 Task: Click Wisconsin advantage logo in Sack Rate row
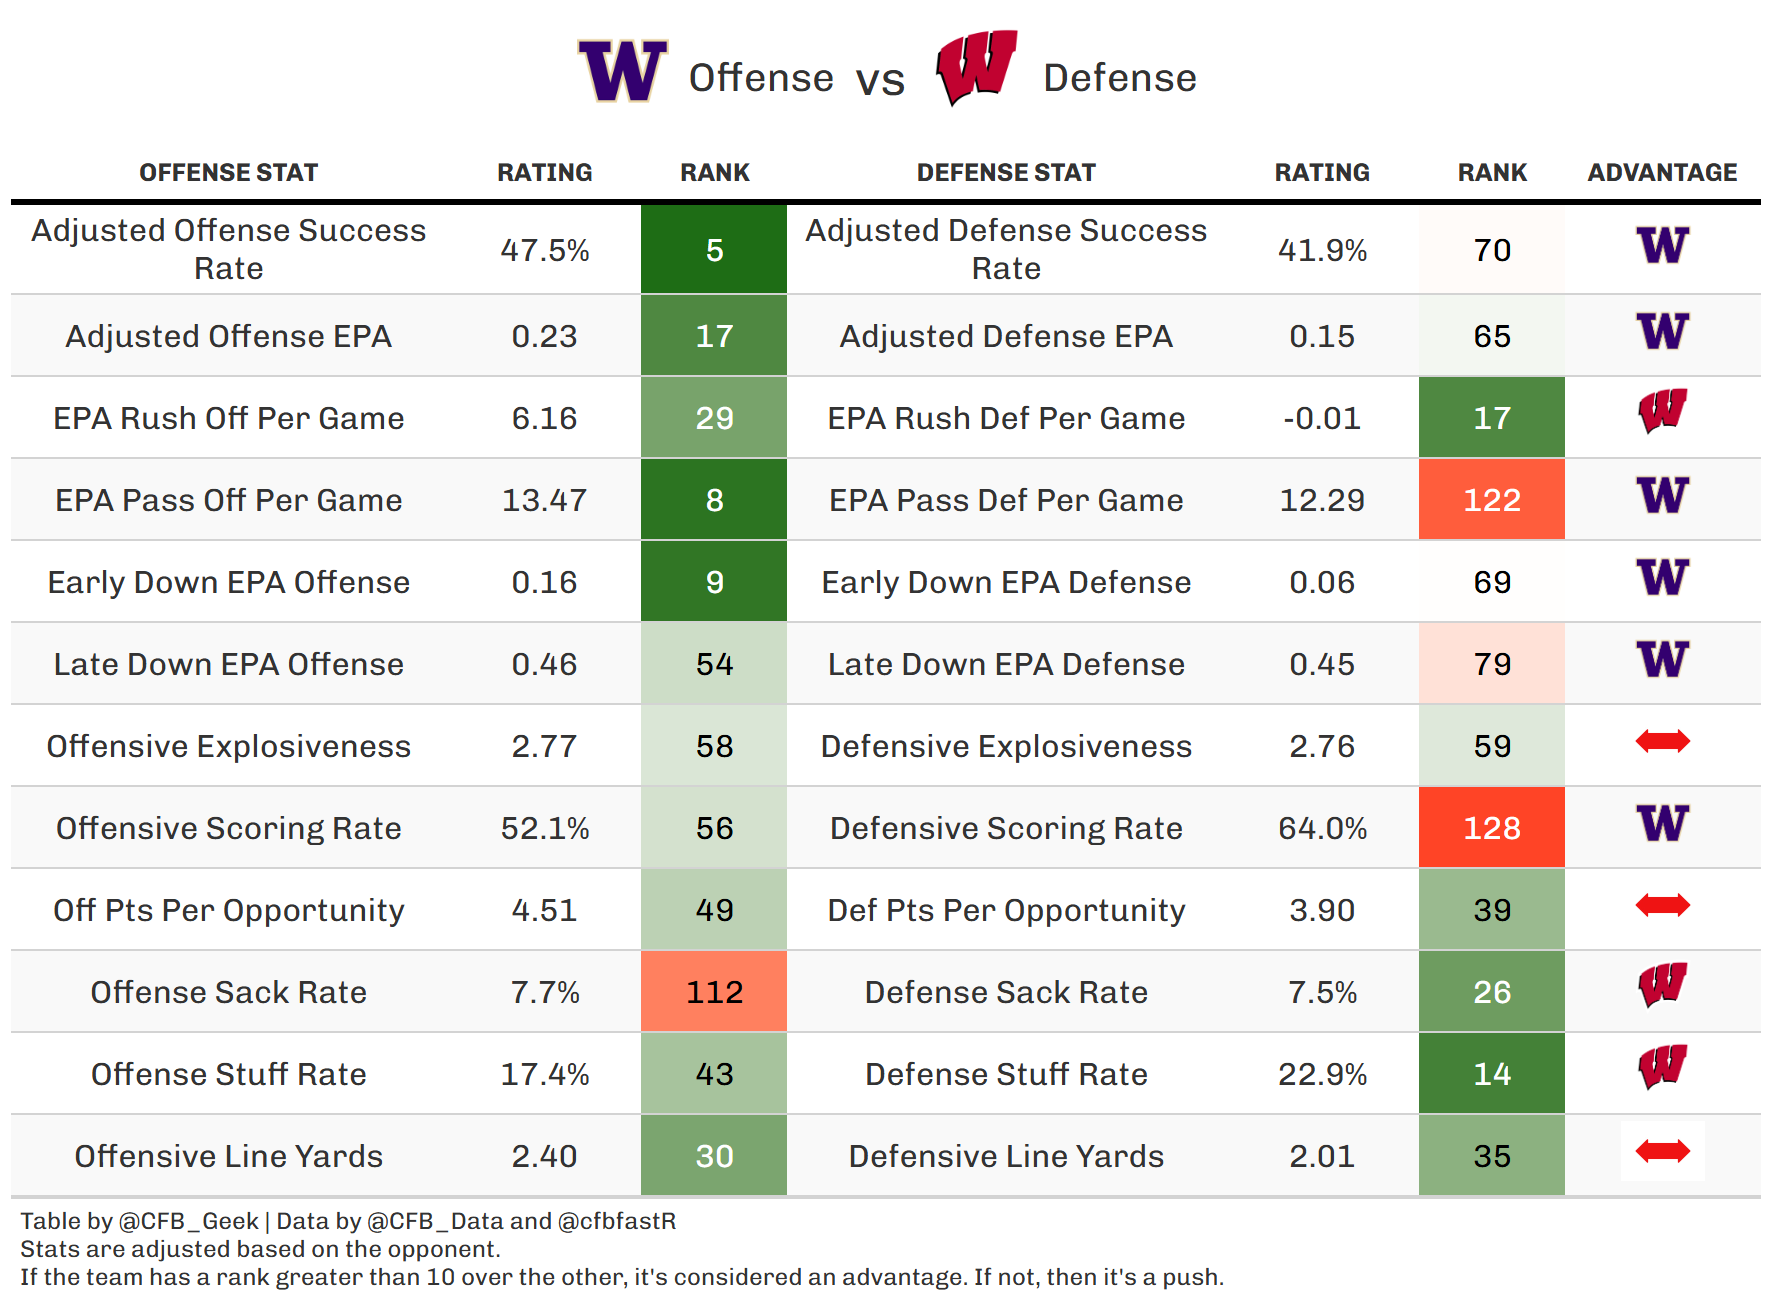pyautogui.click(x=1662, y=985)
